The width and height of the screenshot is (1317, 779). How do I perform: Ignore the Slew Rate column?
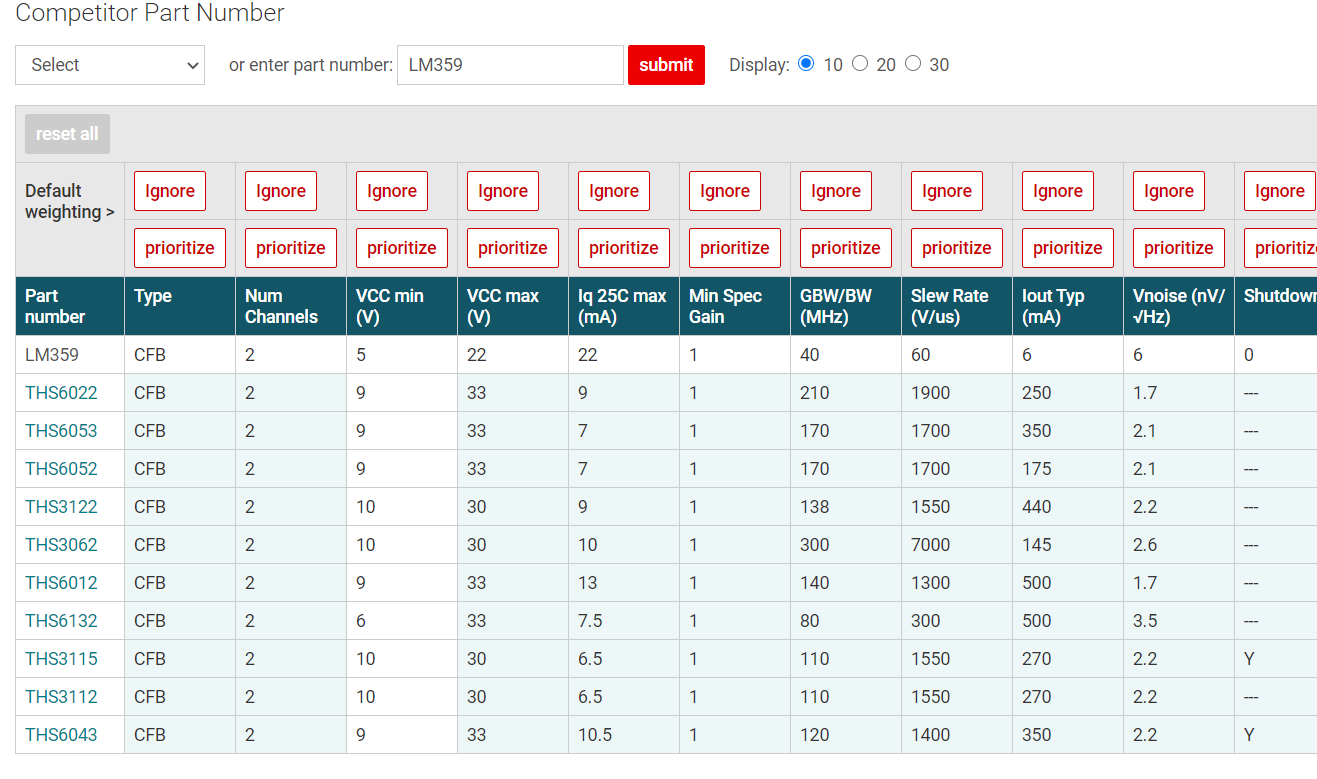[947, 191]
